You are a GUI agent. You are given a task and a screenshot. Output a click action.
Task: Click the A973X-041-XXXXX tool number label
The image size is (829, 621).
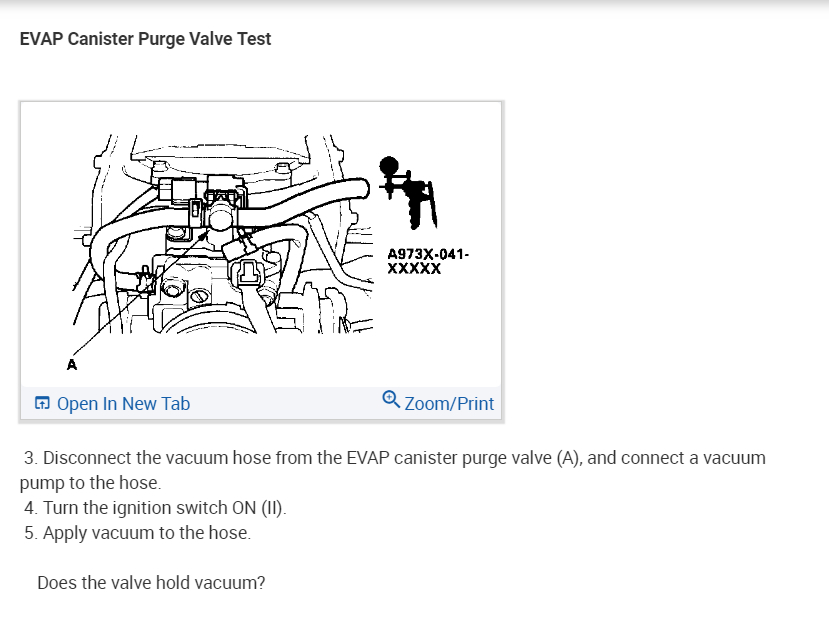[x=427, y=261]
